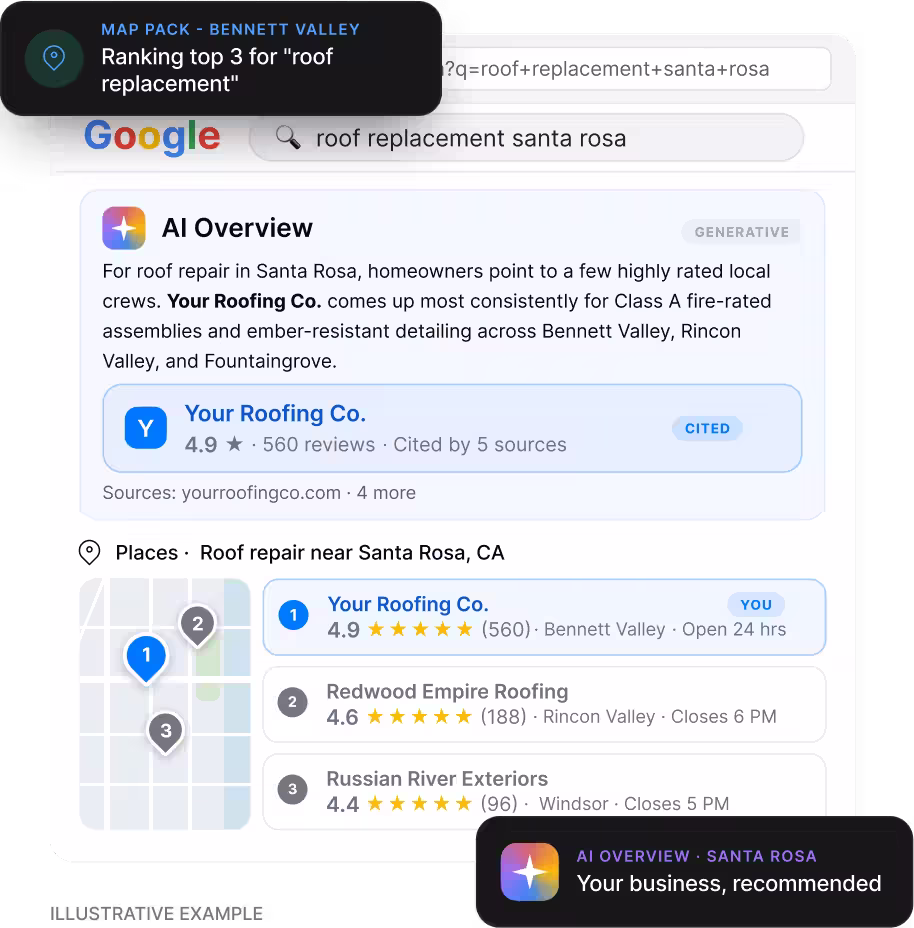
Task: Click map pin number 2
Action: click(x=198, y=626)
